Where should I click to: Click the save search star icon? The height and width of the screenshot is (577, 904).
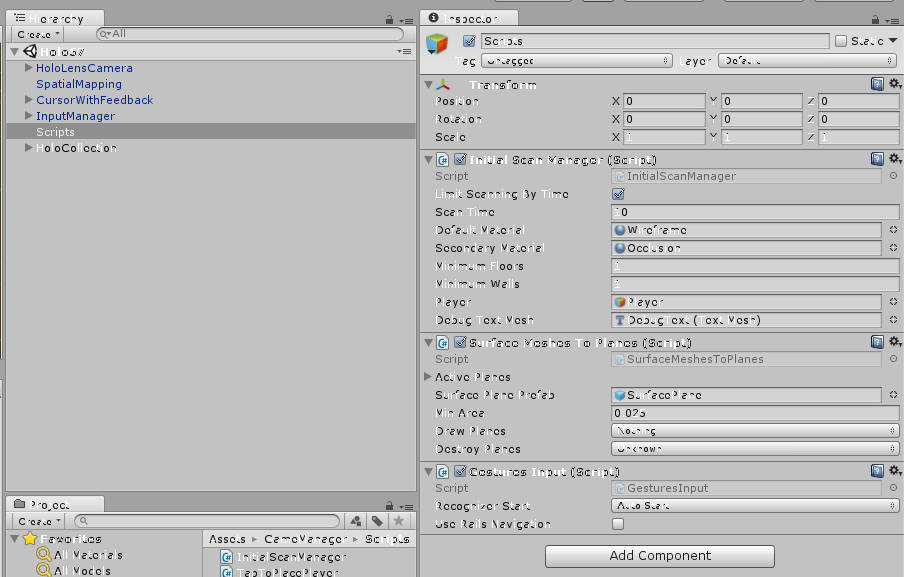[398, 521]
